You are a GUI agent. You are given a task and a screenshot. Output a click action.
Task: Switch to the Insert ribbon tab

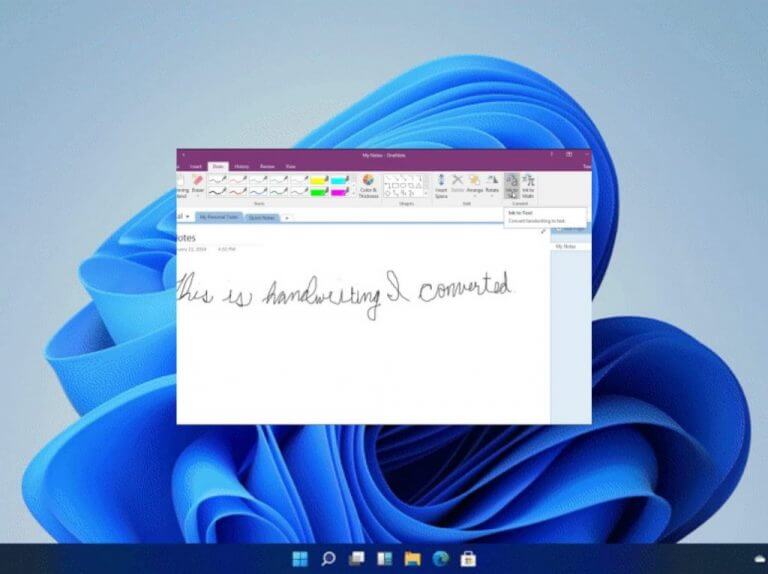(x=196, y=167)
